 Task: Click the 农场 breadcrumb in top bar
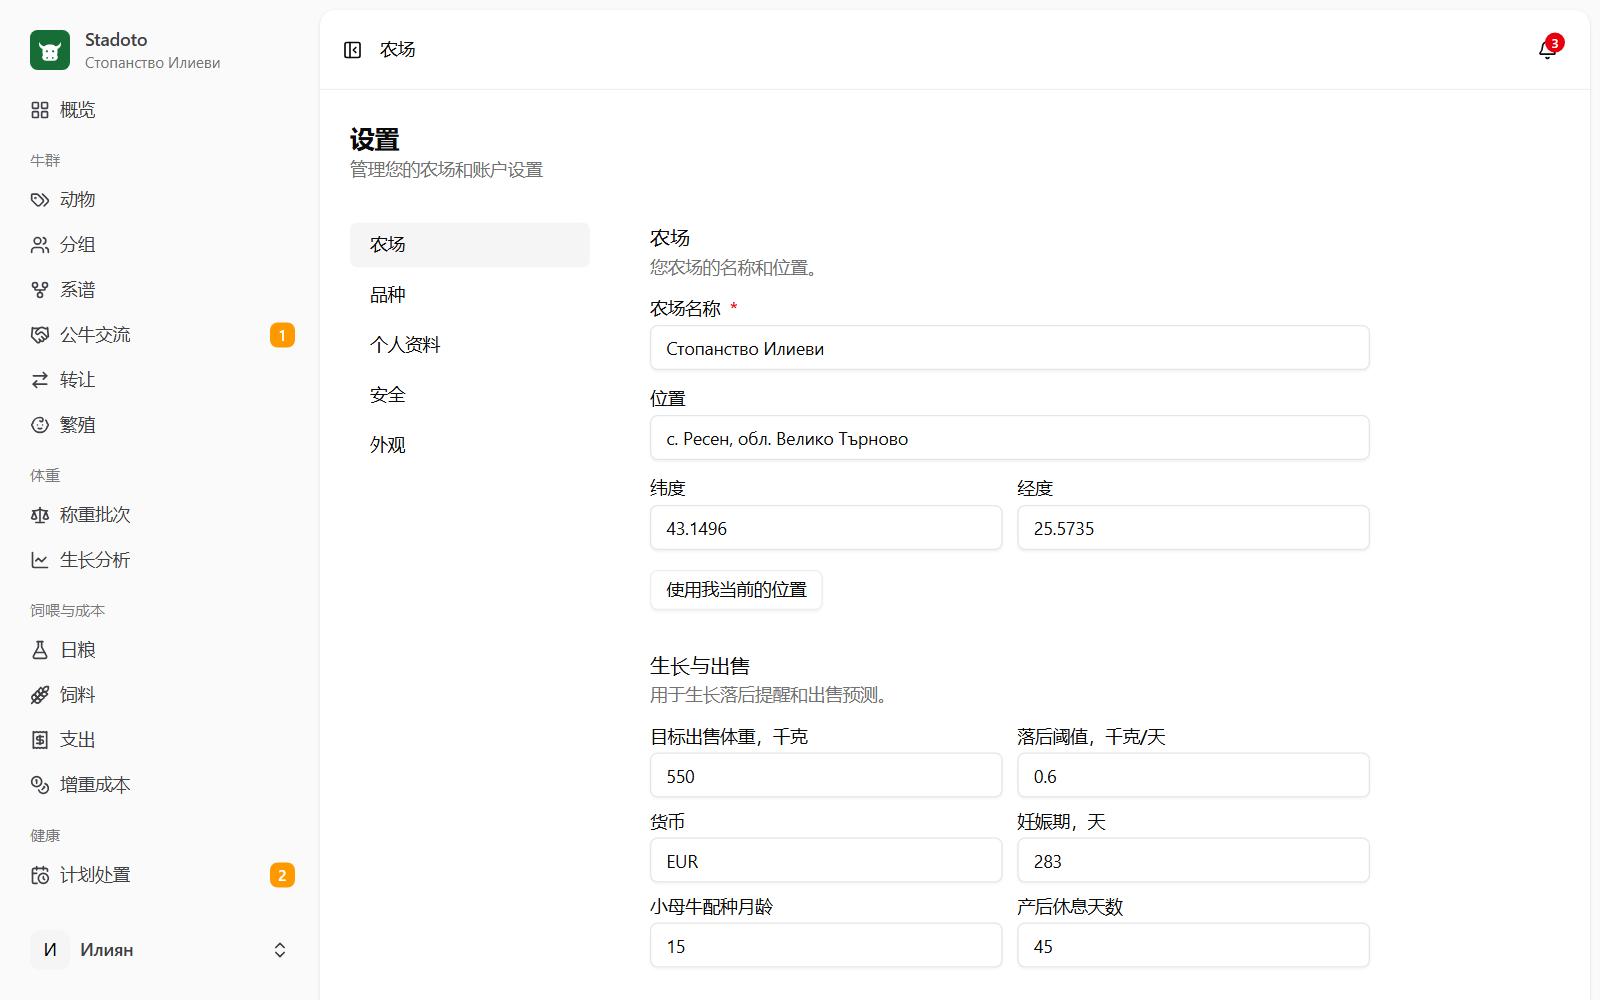397,50
